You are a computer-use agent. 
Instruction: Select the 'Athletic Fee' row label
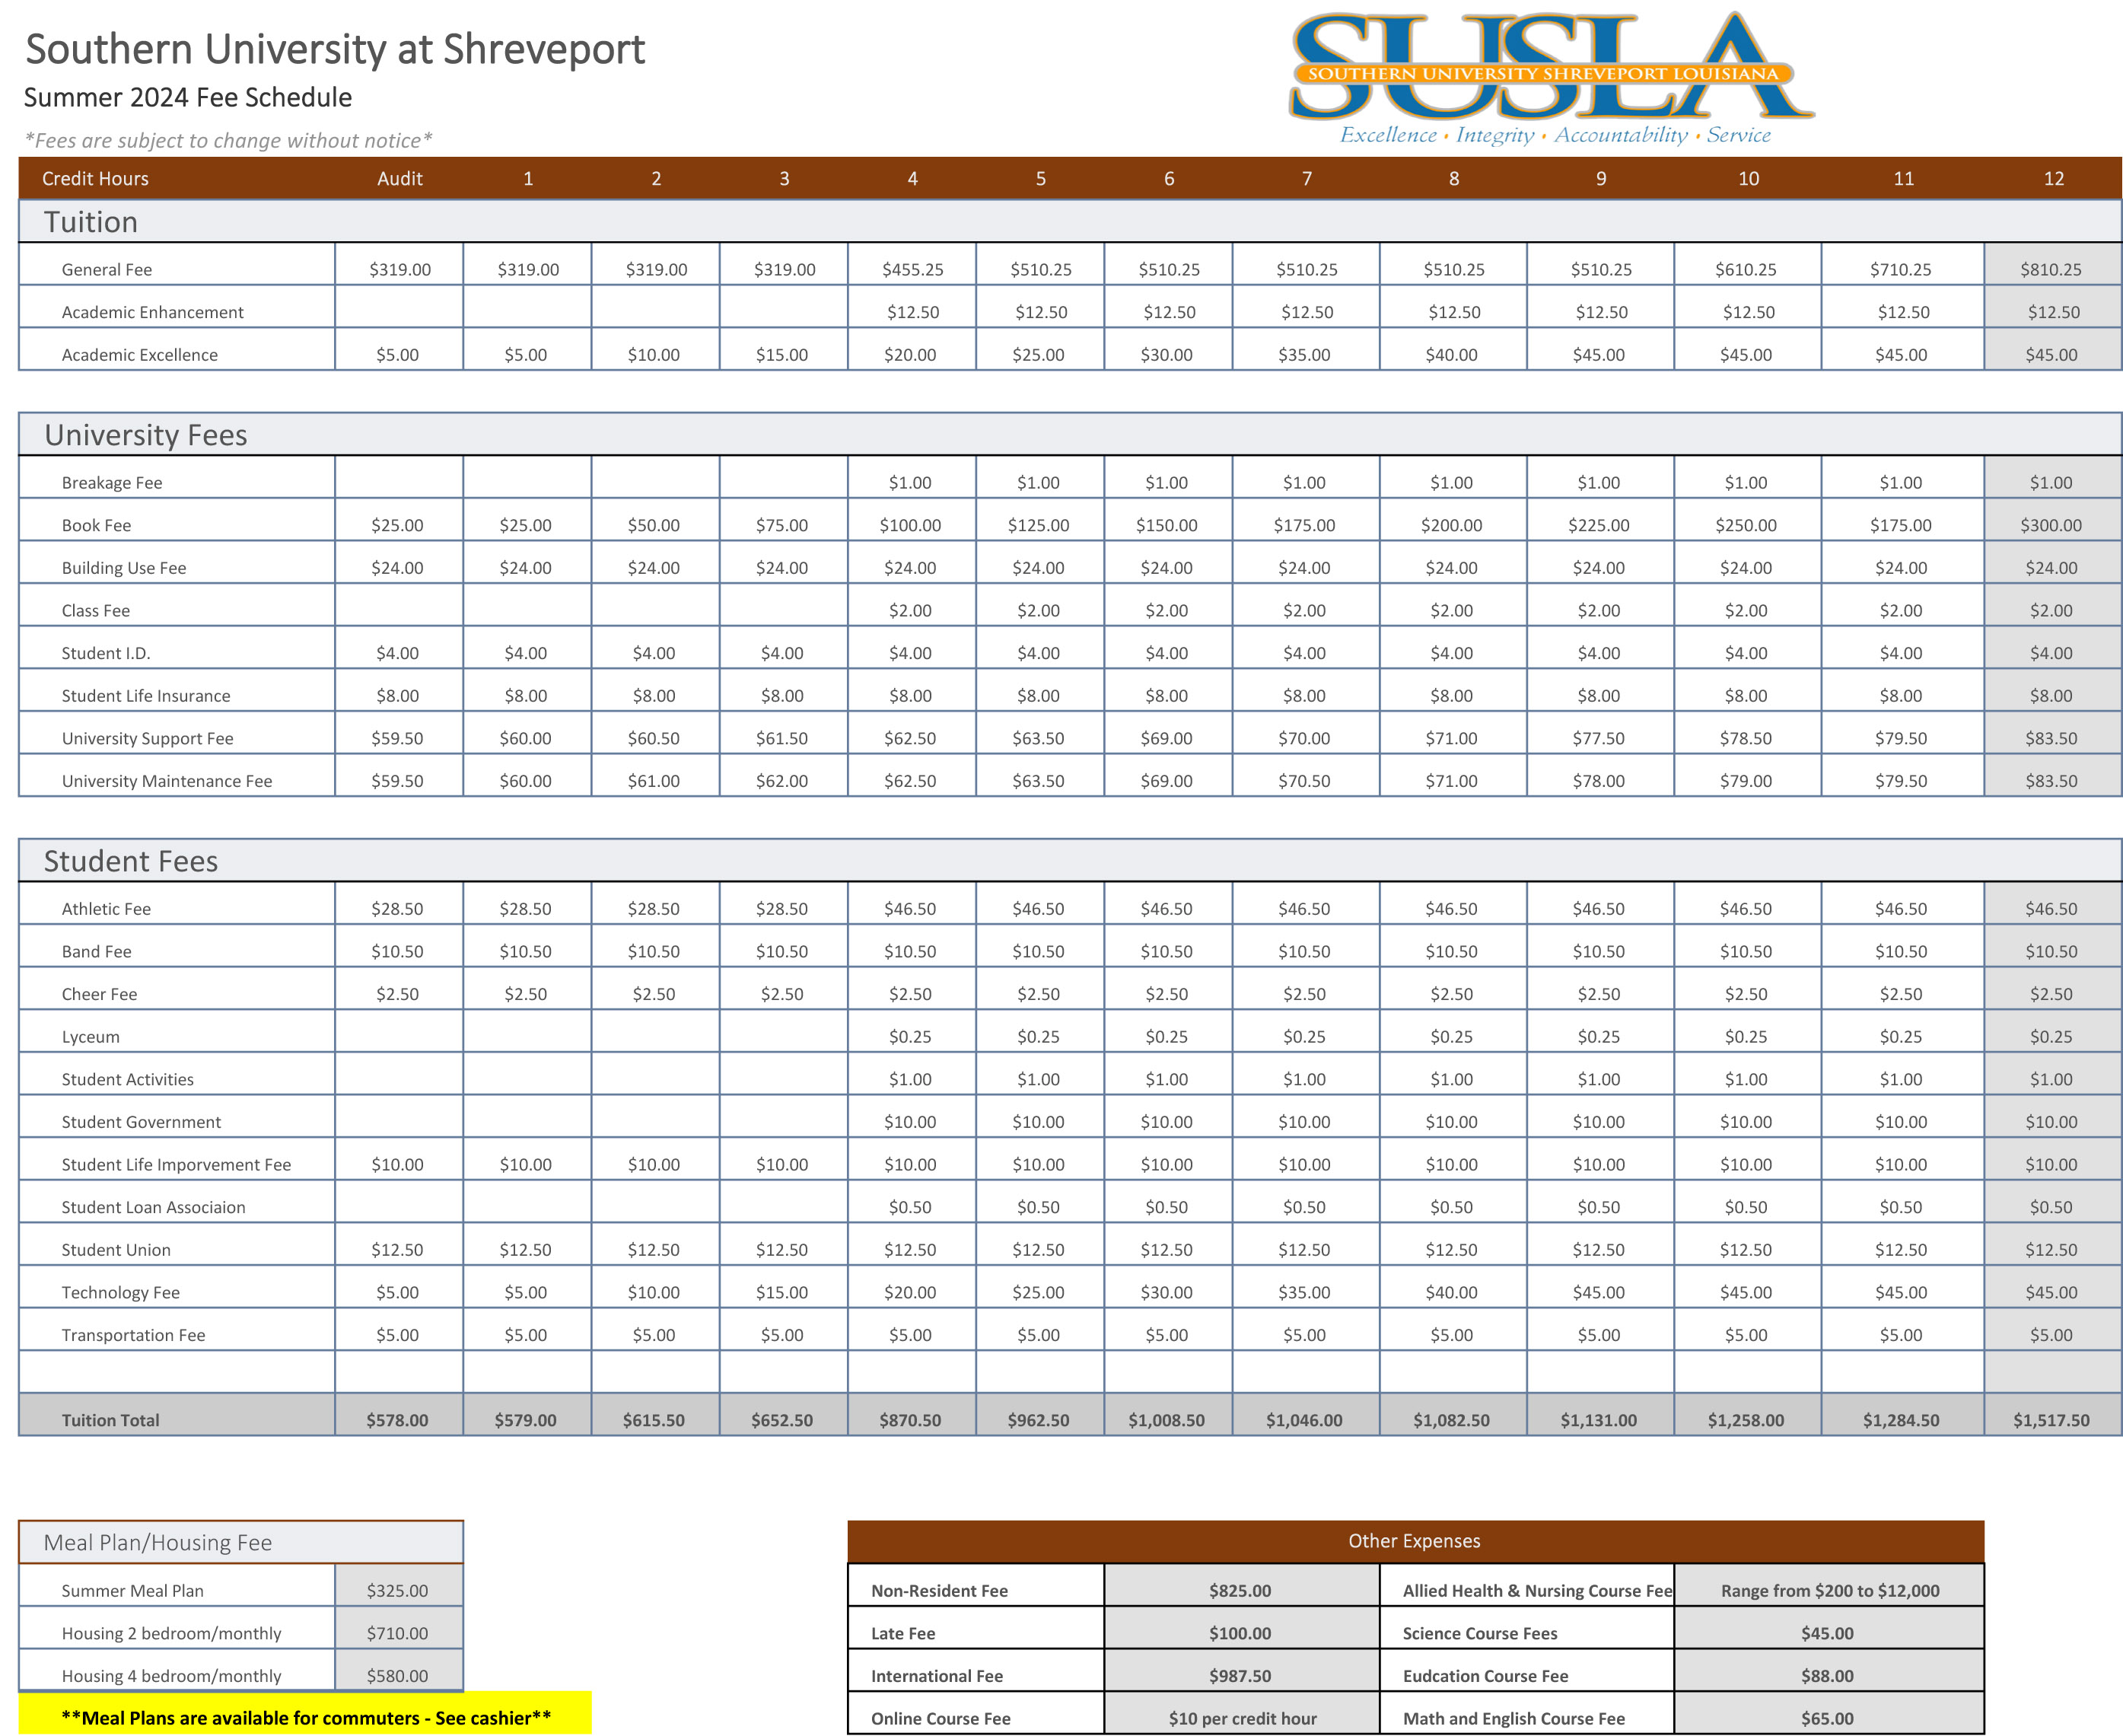[106, 909]
